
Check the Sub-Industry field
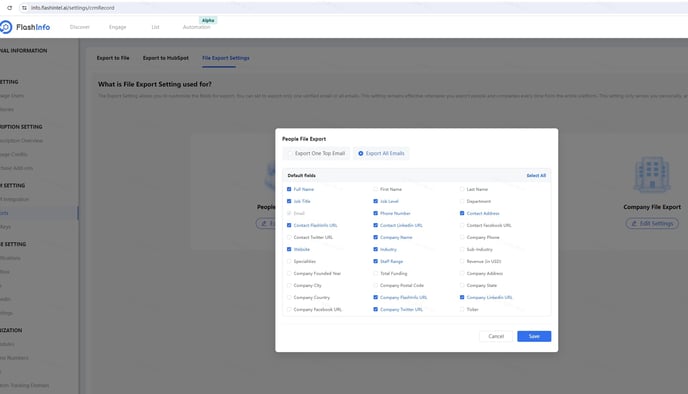[x=462, y=249]
